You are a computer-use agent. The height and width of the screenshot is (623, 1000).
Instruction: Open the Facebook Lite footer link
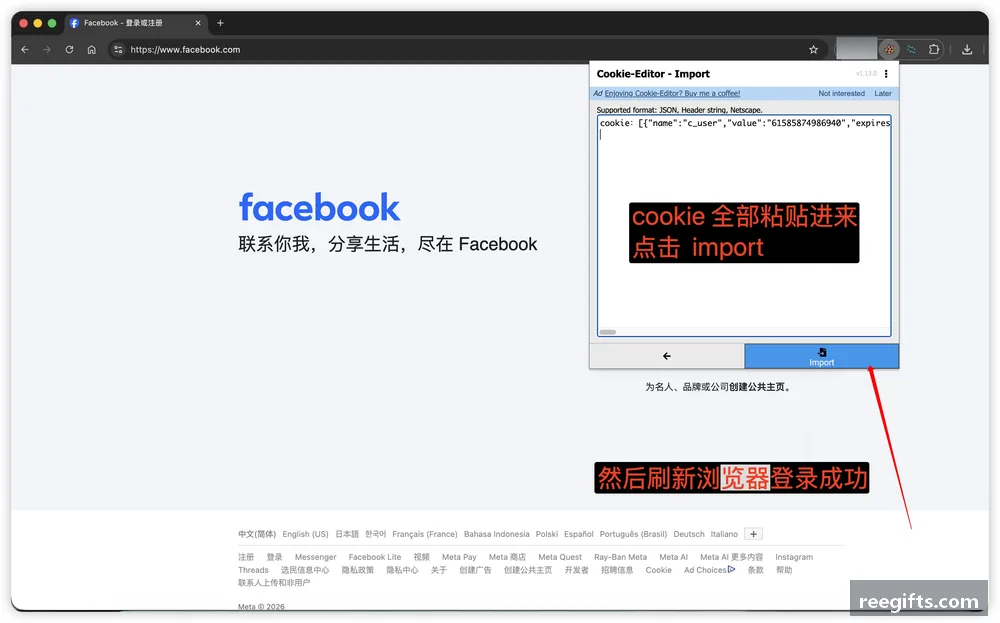point(374,557)
